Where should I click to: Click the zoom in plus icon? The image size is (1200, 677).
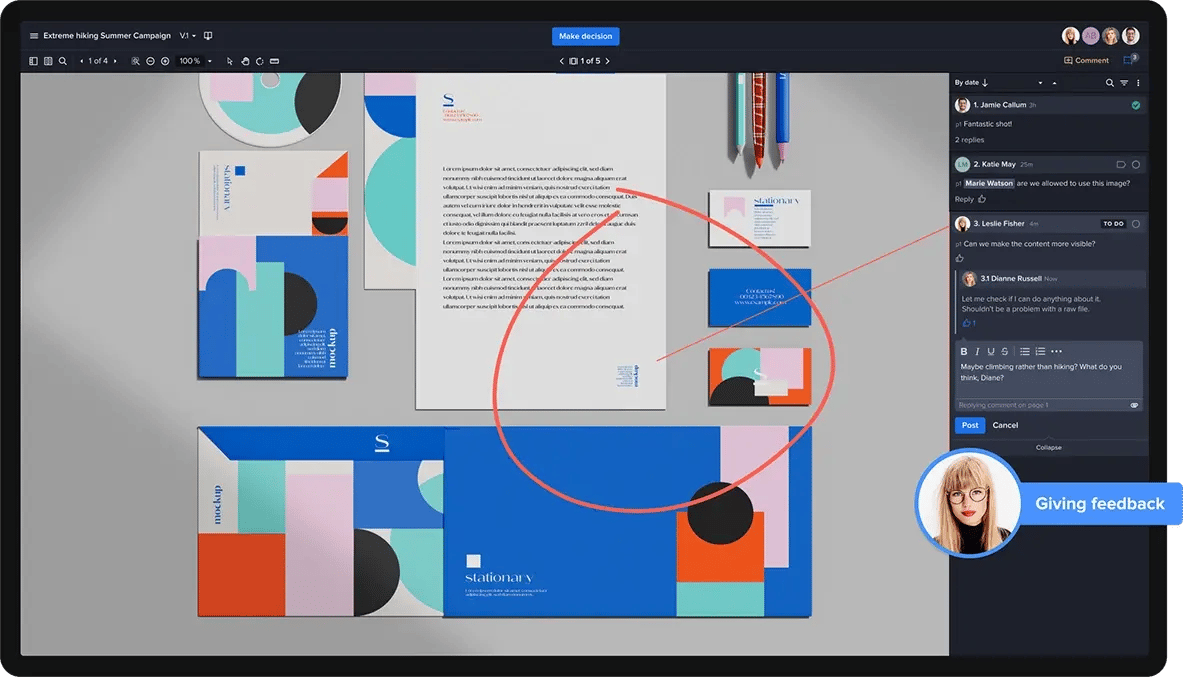(165, 61)
